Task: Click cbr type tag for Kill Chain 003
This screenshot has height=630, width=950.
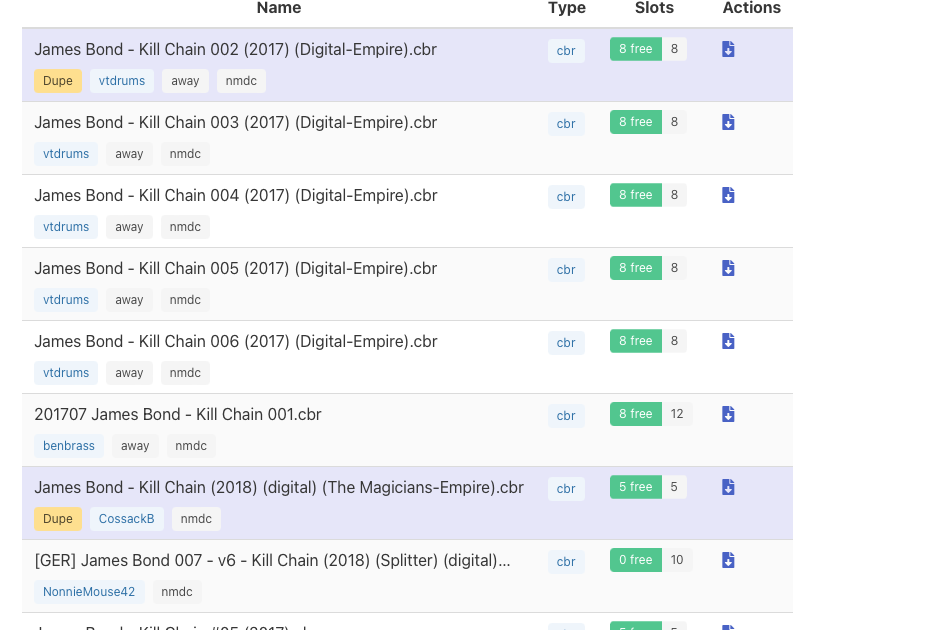Action: [x=566, y=124]
